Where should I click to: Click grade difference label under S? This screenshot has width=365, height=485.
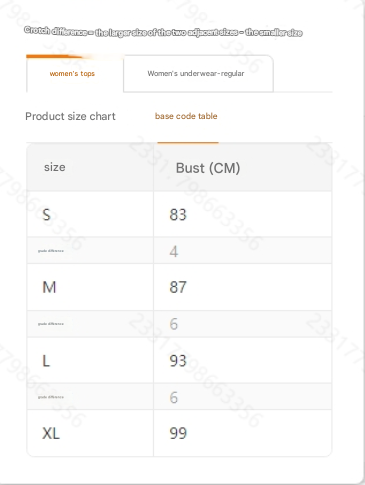click(51, 251)
